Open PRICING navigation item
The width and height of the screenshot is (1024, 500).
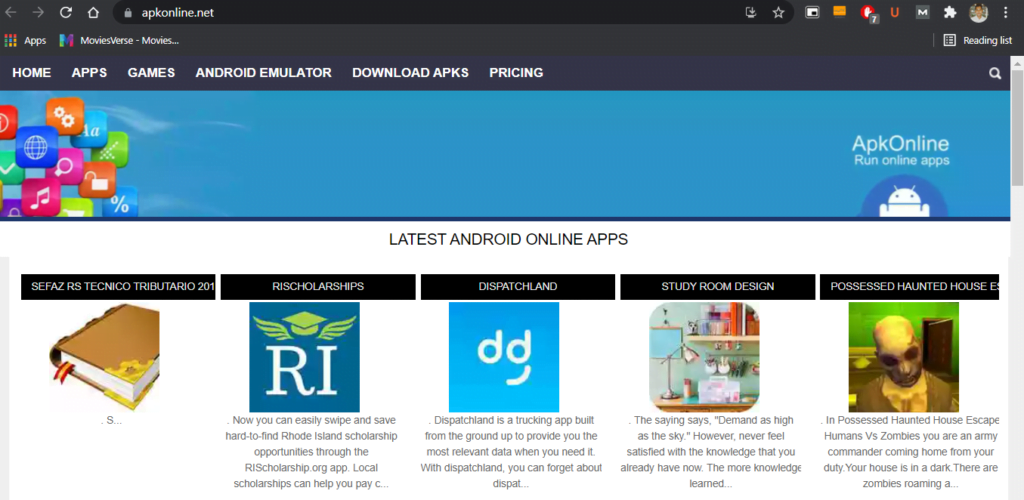(x=516, y=73)
